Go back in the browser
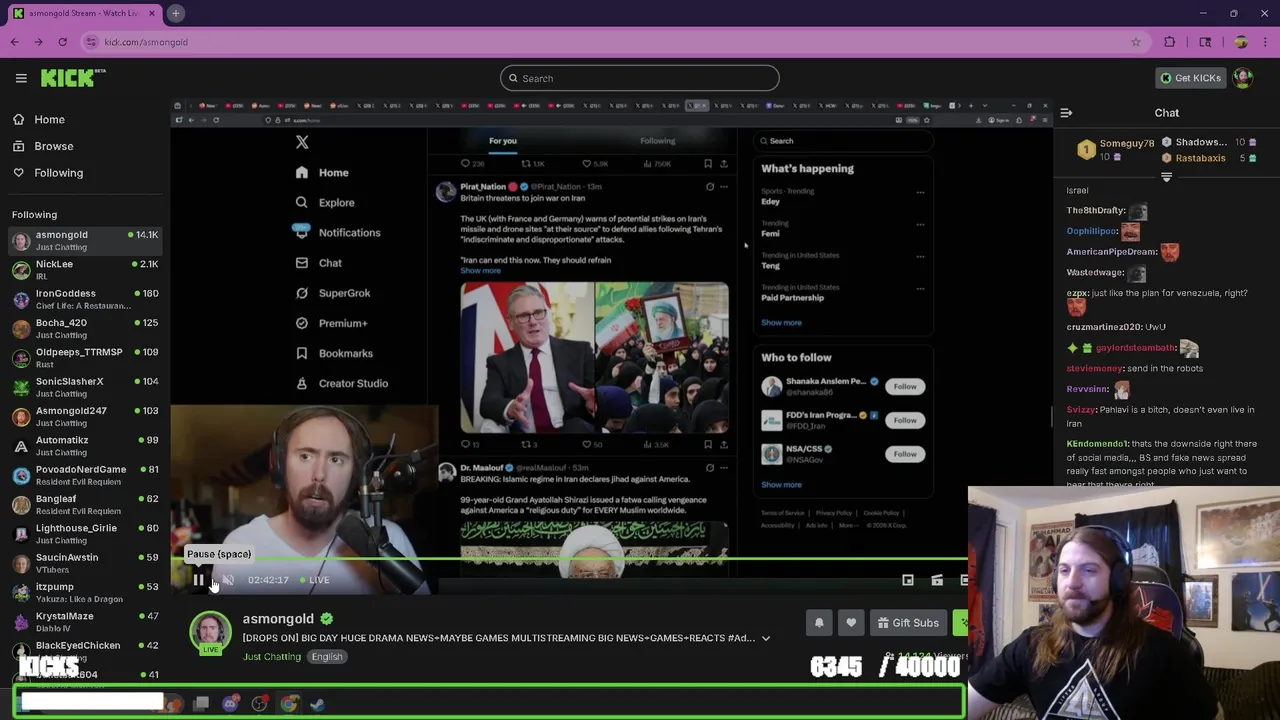Image resolution: width=1280 pixels, height=720 pixels. (x=15, y=42)
